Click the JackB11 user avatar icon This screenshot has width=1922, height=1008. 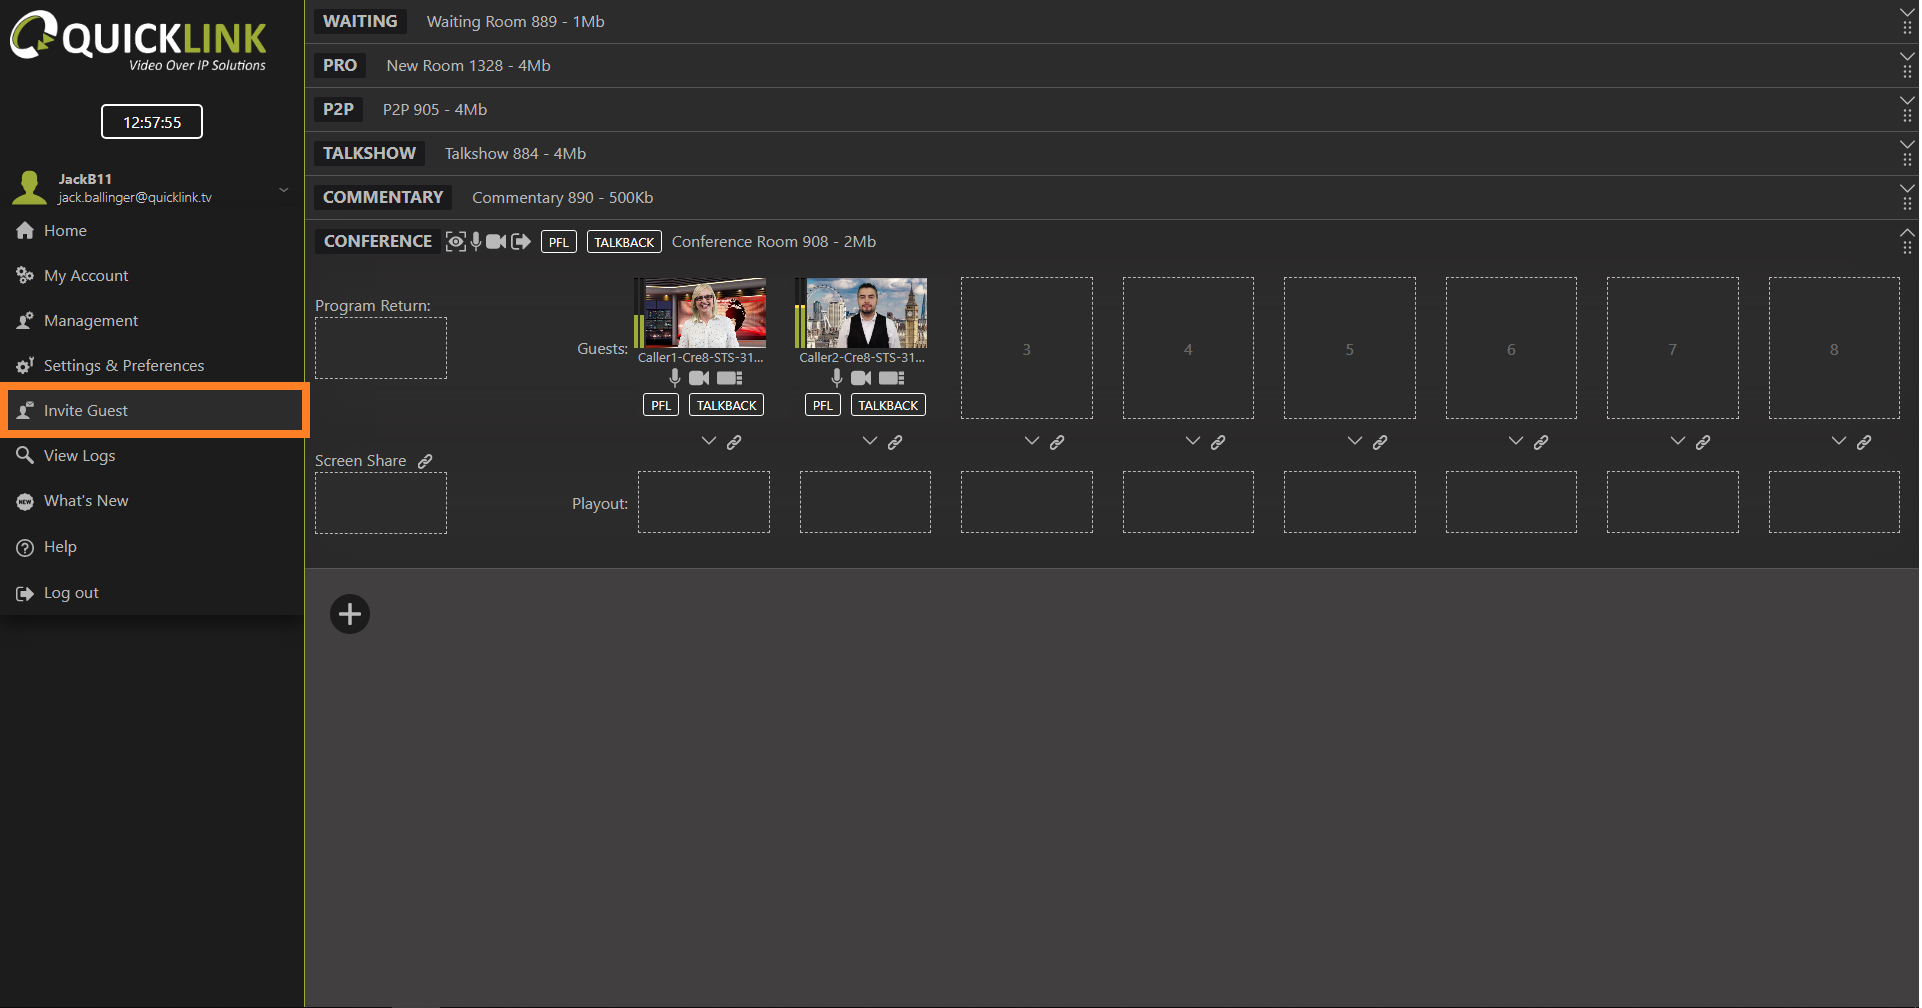[x=29, y=187]
